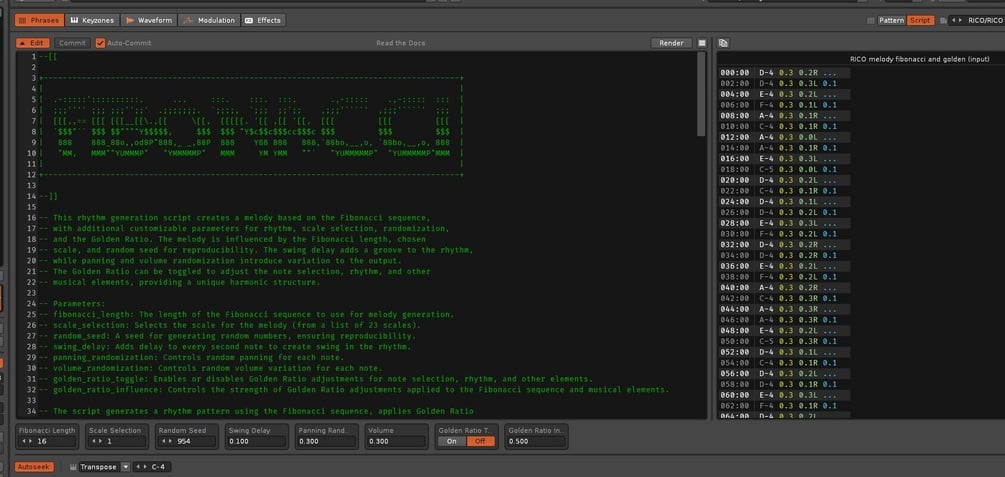Click the Phrases tab icon
The width and height of the screenshot is (1005, 477).
click(22, 21)
